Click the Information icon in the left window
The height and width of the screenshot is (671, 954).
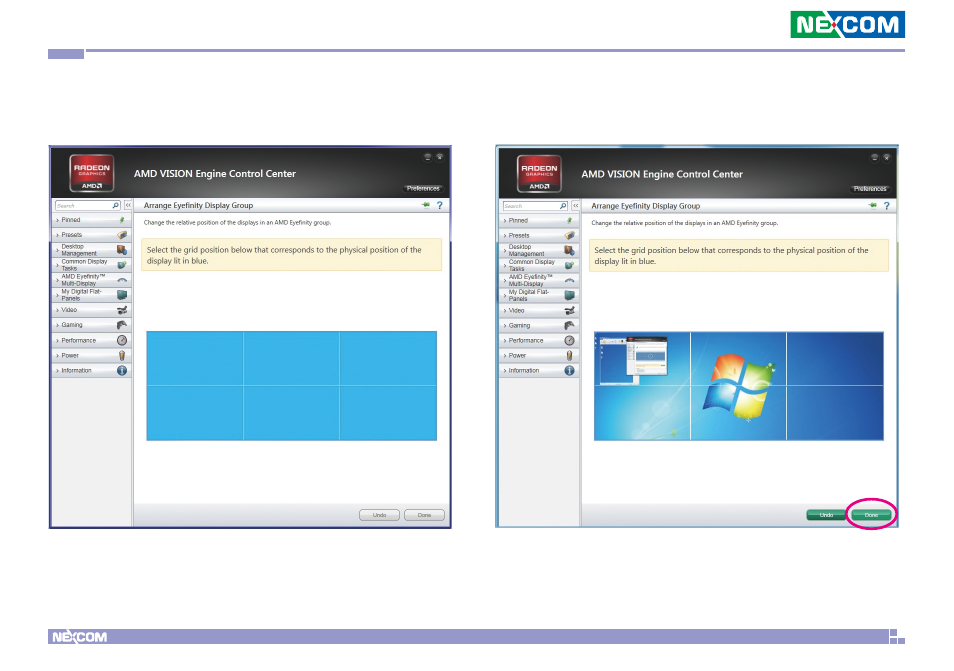point(122,370)
